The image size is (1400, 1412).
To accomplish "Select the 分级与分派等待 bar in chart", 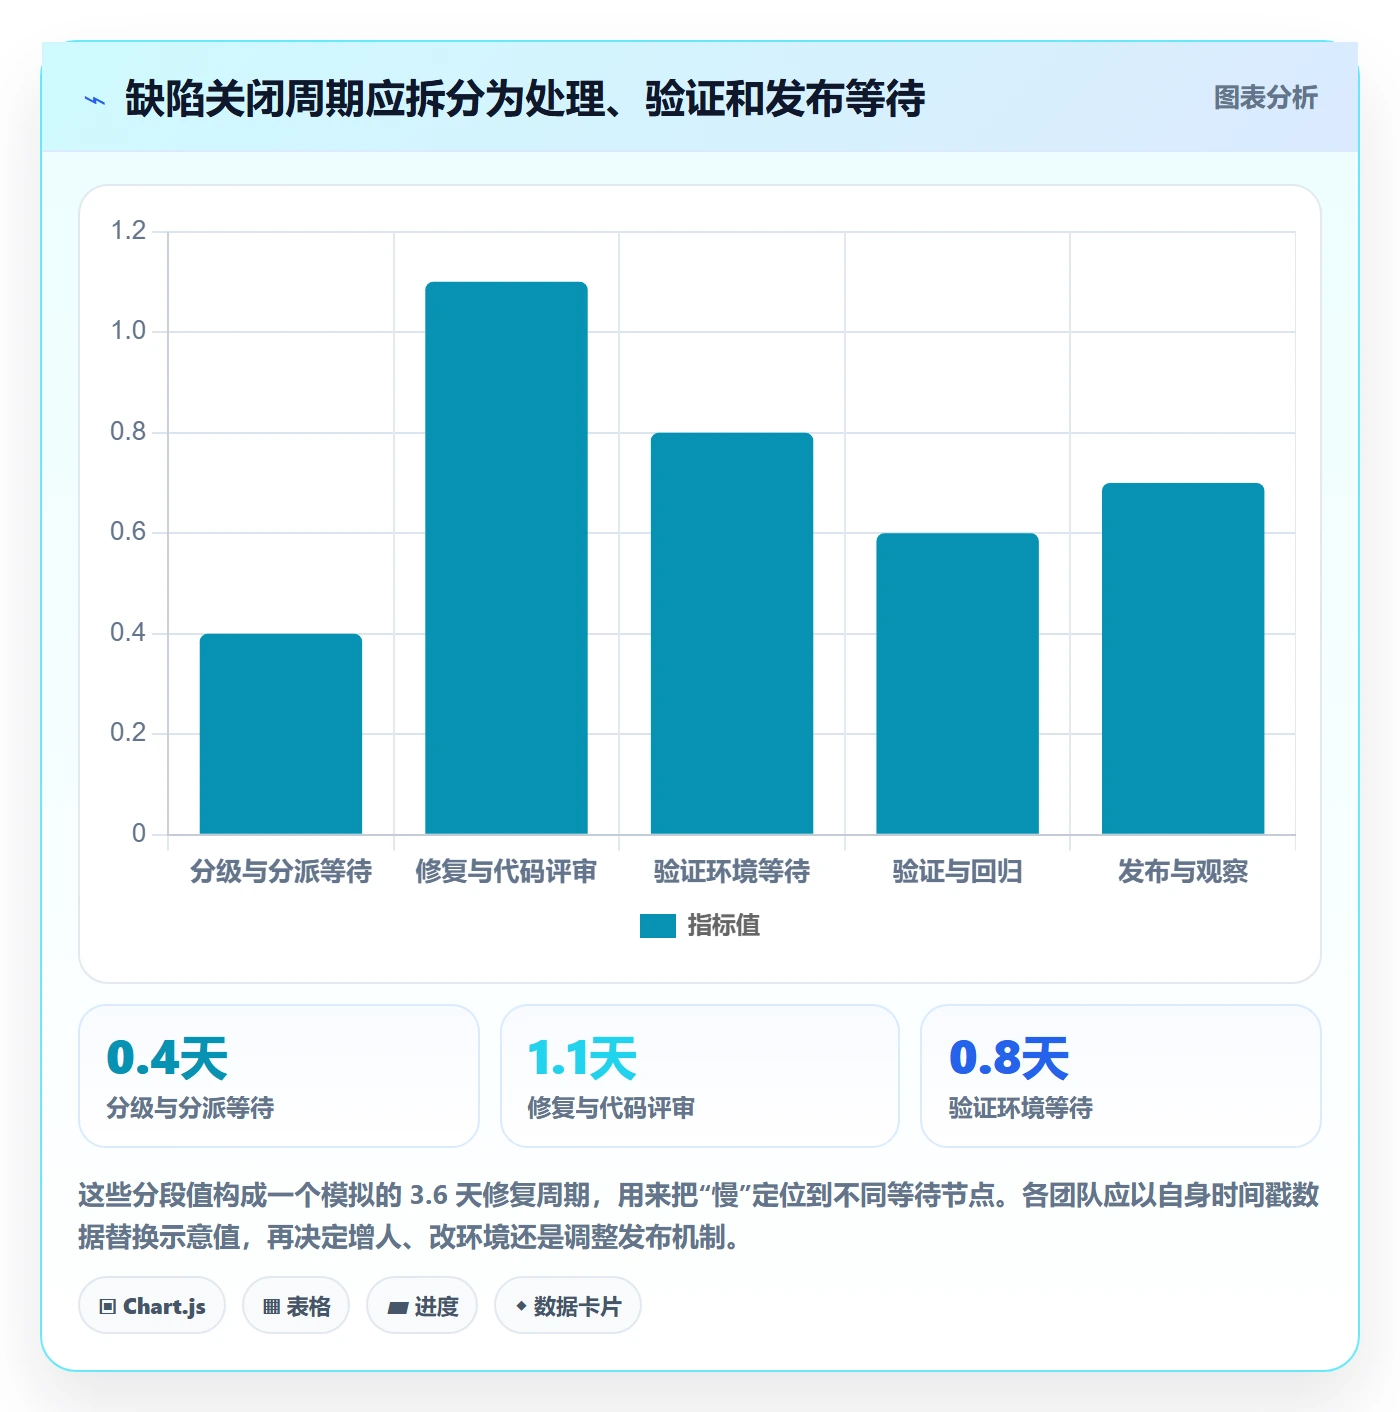I will 281,734.
